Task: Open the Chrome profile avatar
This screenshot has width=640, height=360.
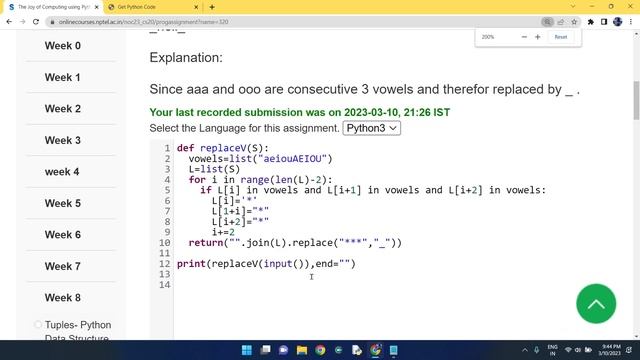Action: tap(618, 22)
